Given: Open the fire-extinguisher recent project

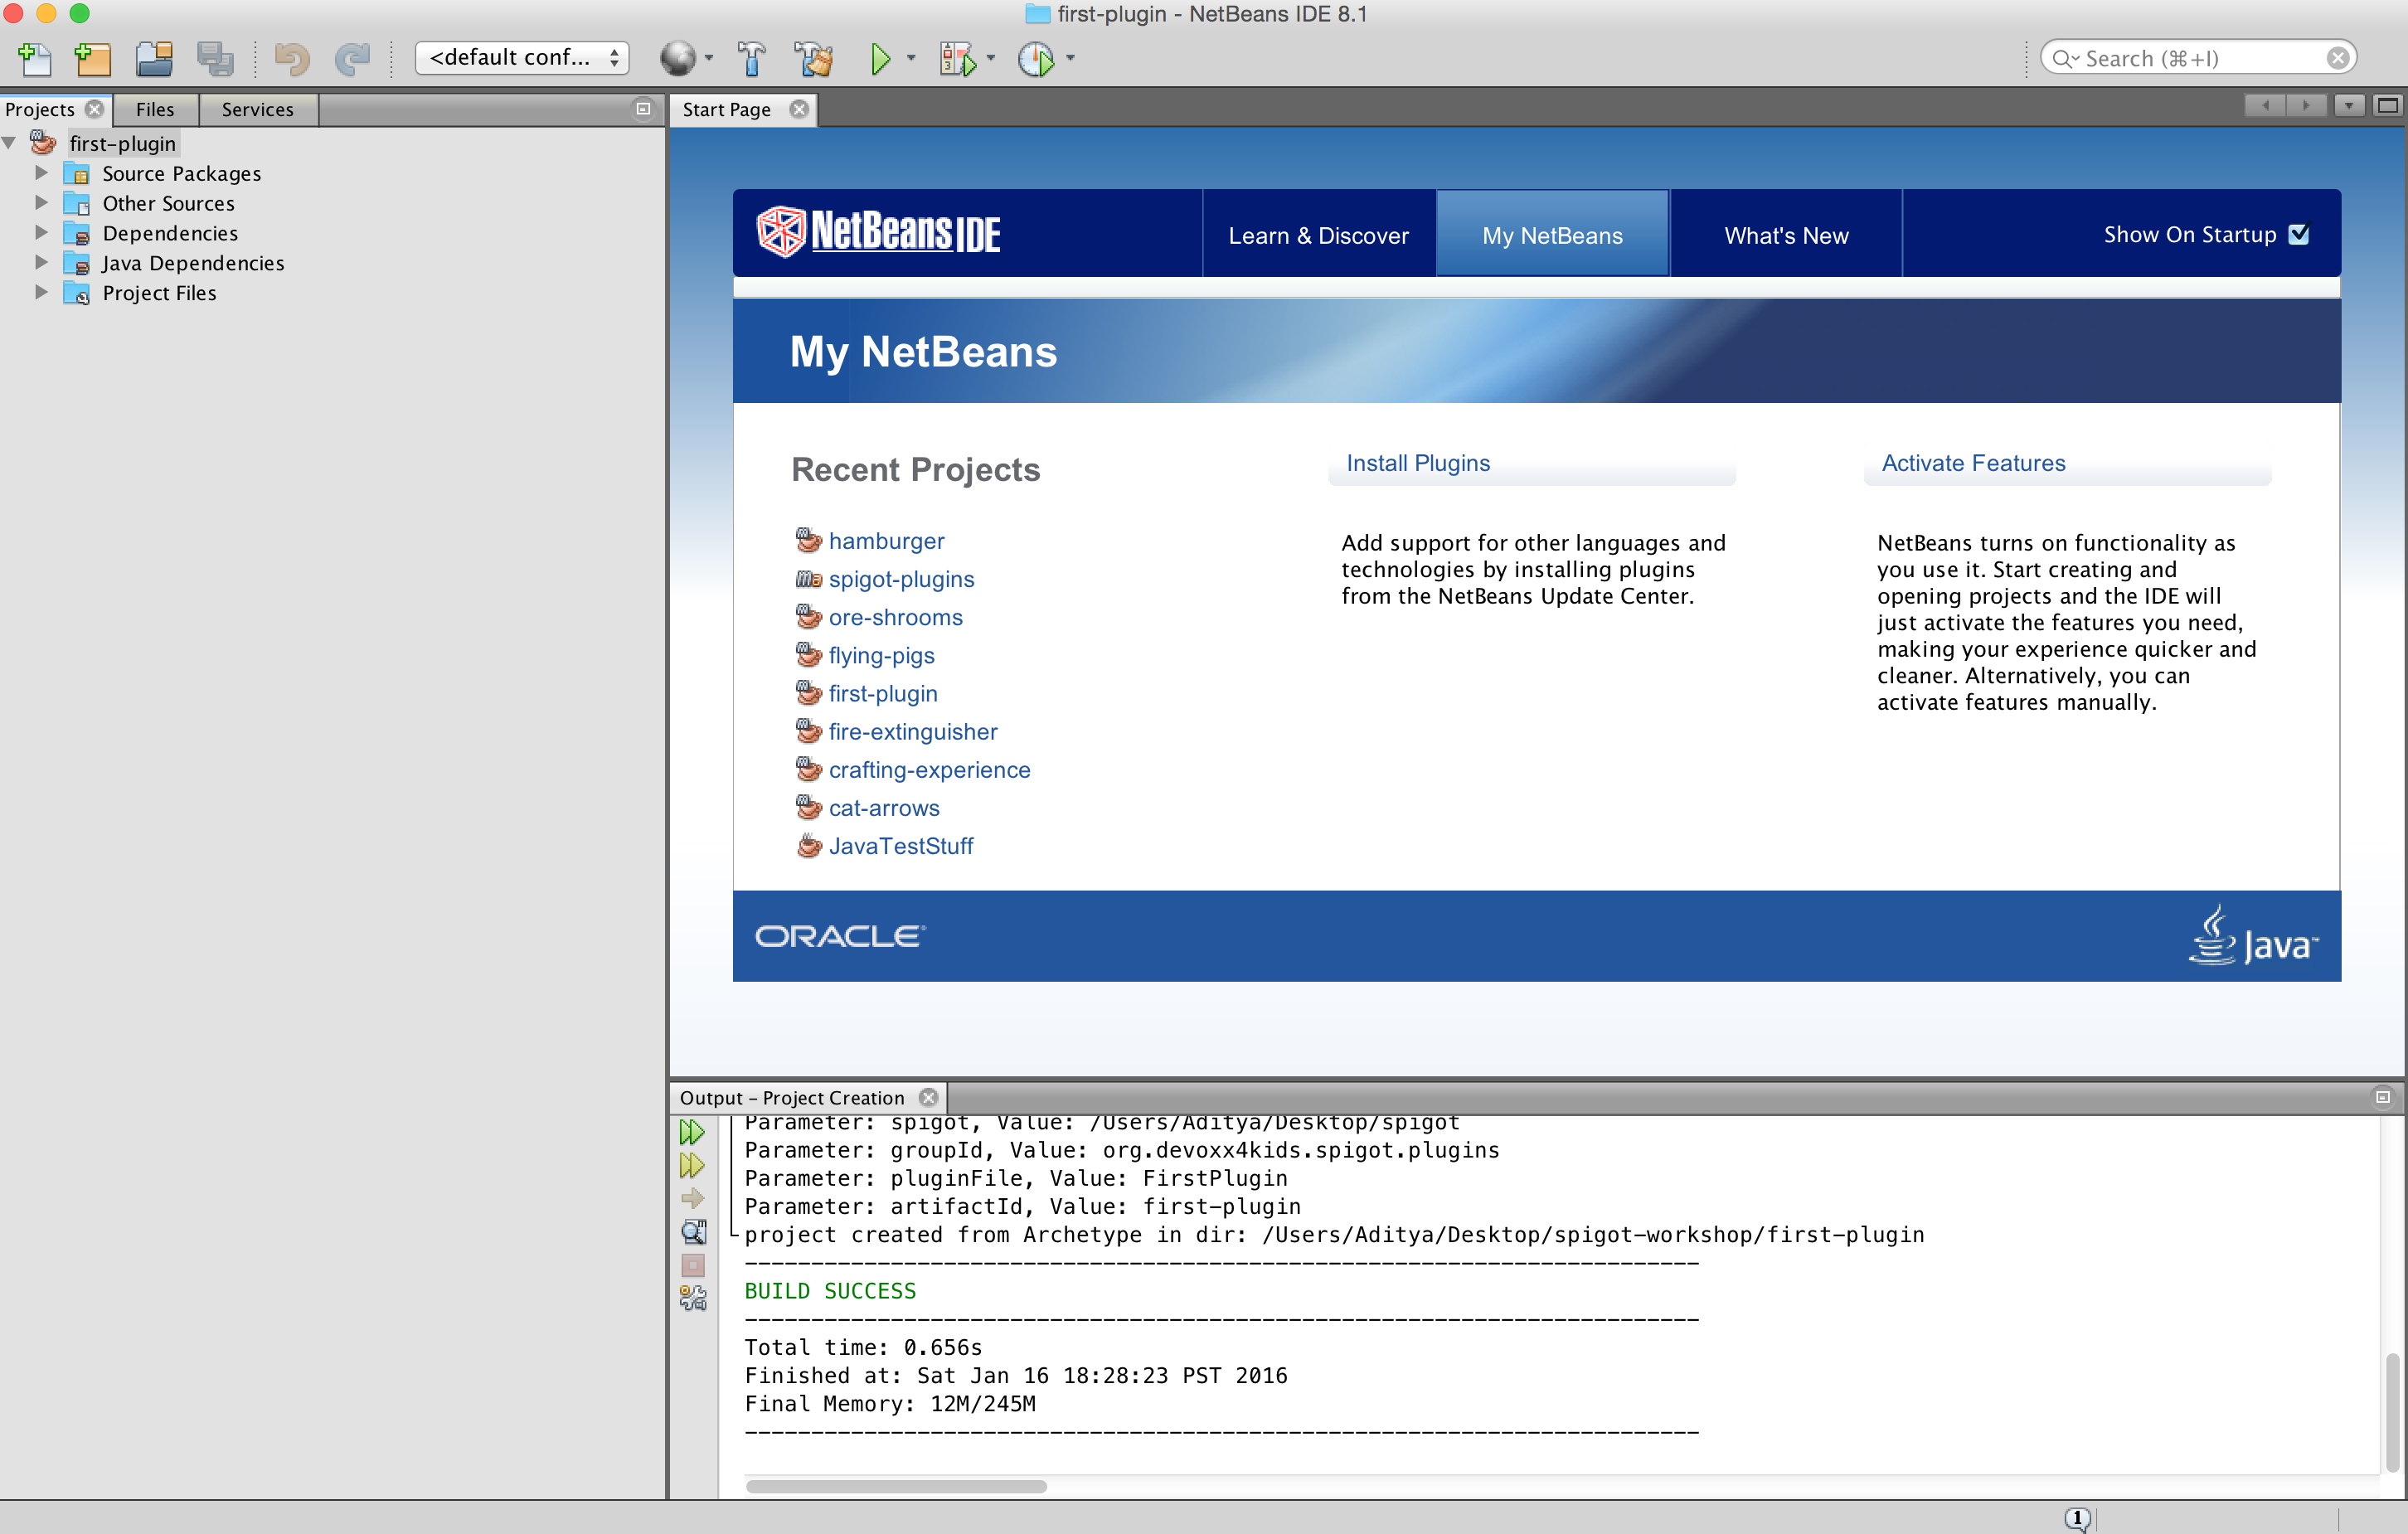Looking at the screenshot, I should (913, 732).
